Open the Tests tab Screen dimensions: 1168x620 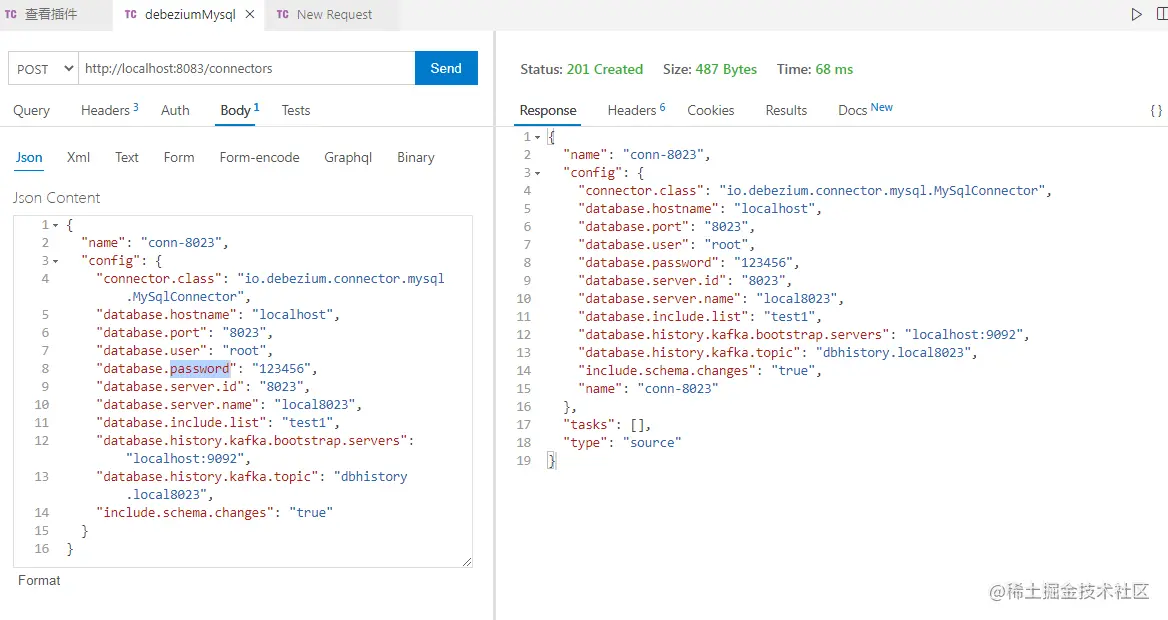tap(296, 111)
